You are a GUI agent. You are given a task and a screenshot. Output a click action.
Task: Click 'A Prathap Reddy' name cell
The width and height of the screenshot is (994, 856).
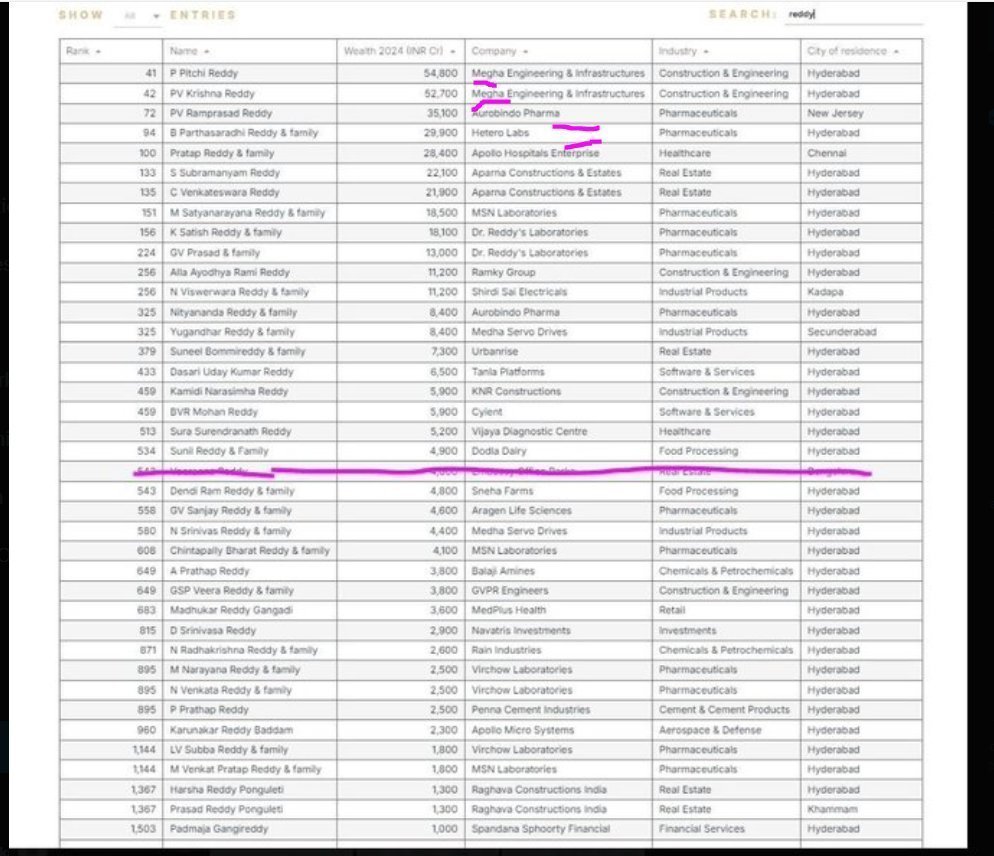pyautogui.click(x=249, y=571)
